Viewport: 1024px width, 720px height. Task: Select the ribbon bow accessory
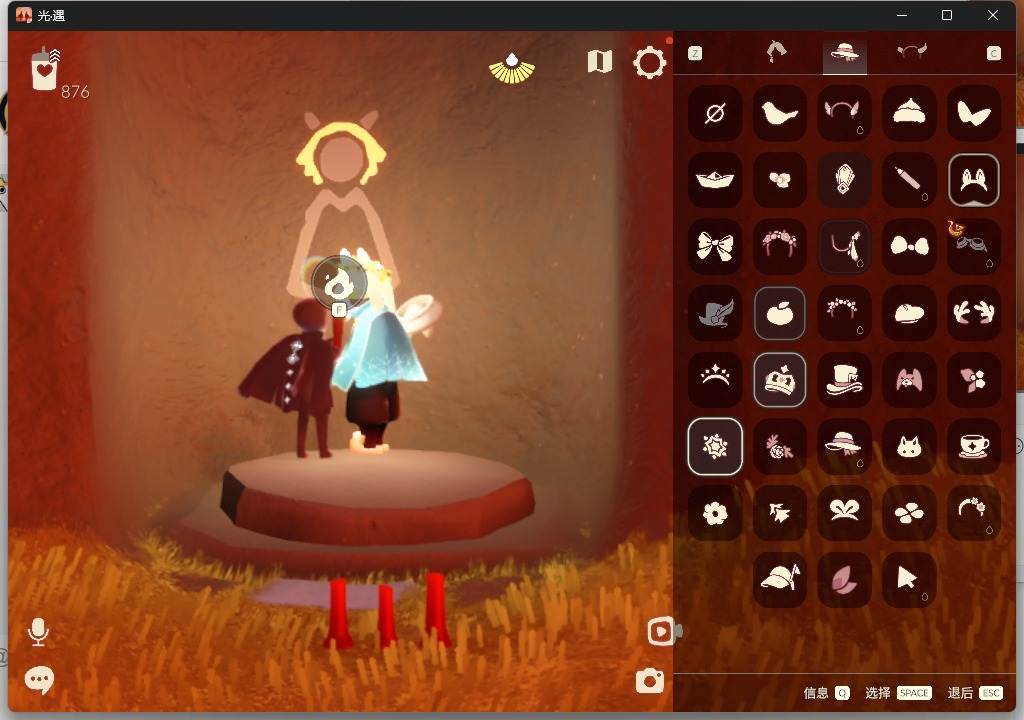[x=715, y=247]
